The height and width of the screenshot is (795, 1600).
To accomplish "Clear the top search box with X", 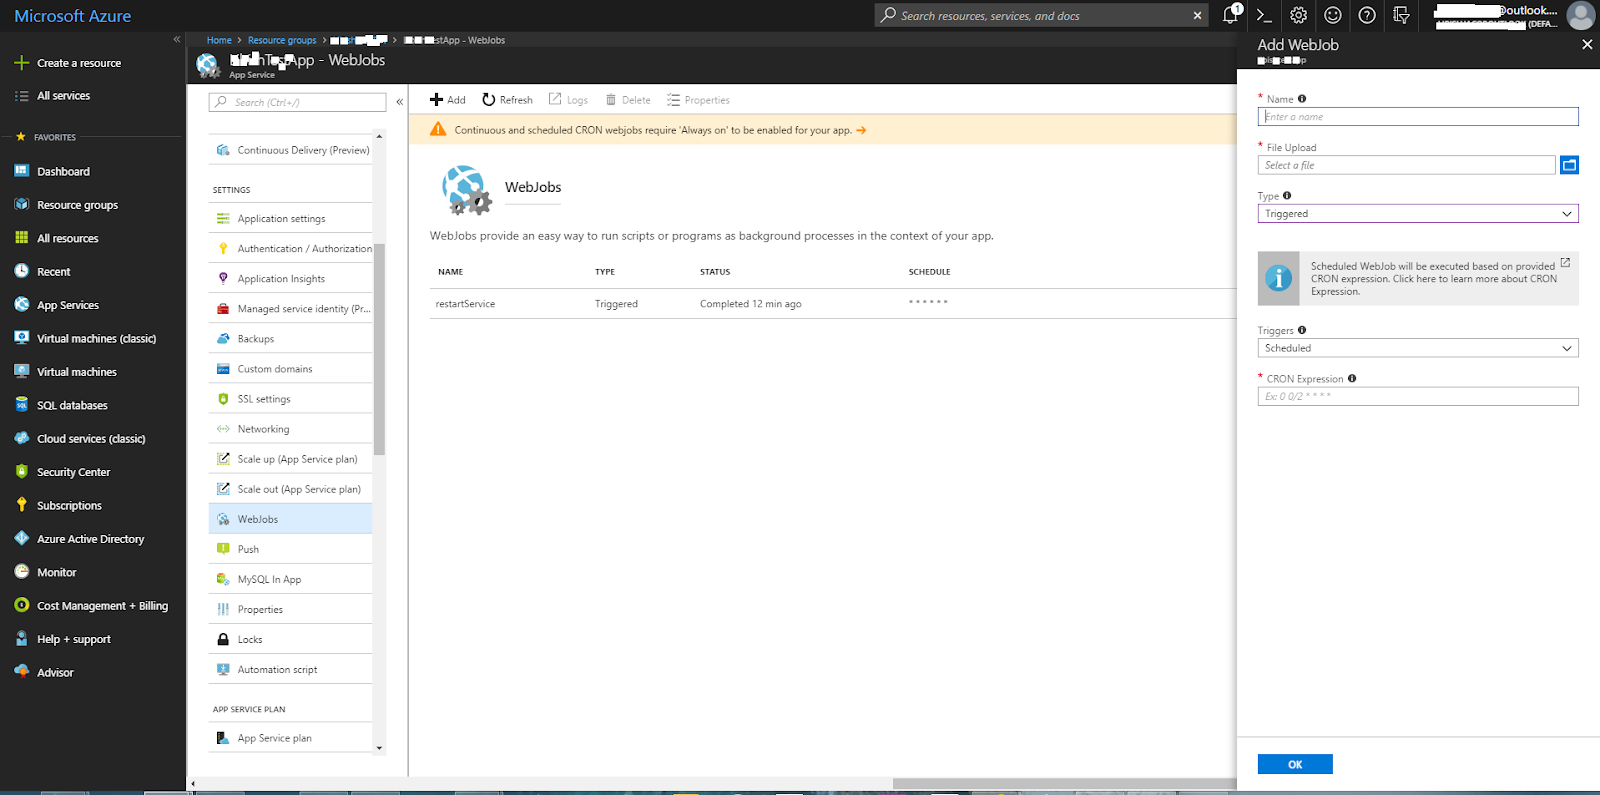I will [1197, 16].
